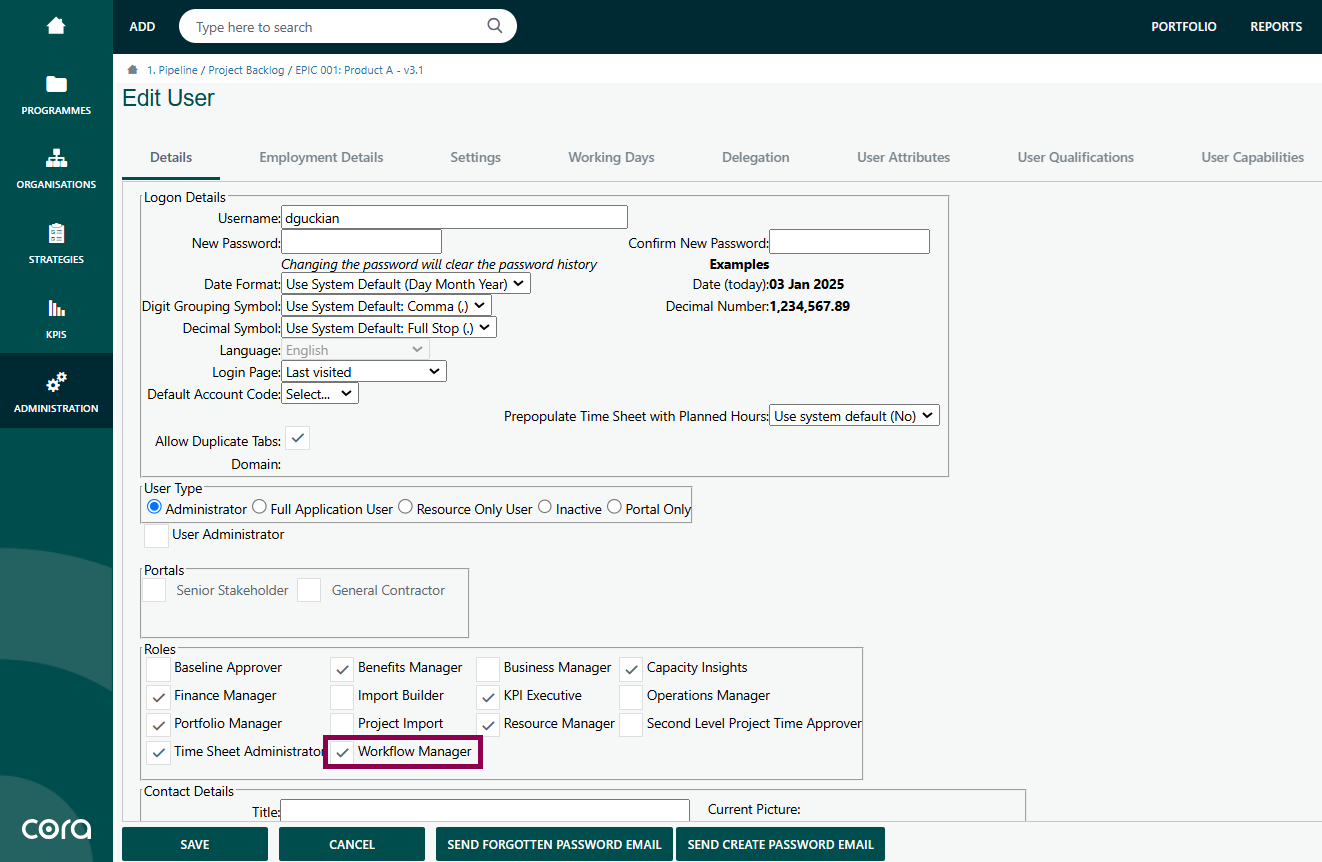This screenshot has width=1322, height=862.
Task: Open the ADD menu
Action: pyautogui.click(x=143, y=27)
